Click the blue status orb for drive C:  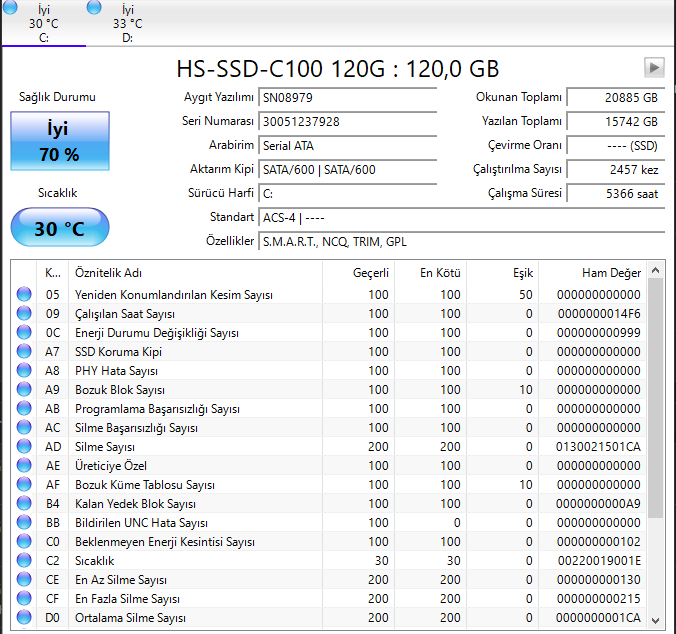coord(10,8)
